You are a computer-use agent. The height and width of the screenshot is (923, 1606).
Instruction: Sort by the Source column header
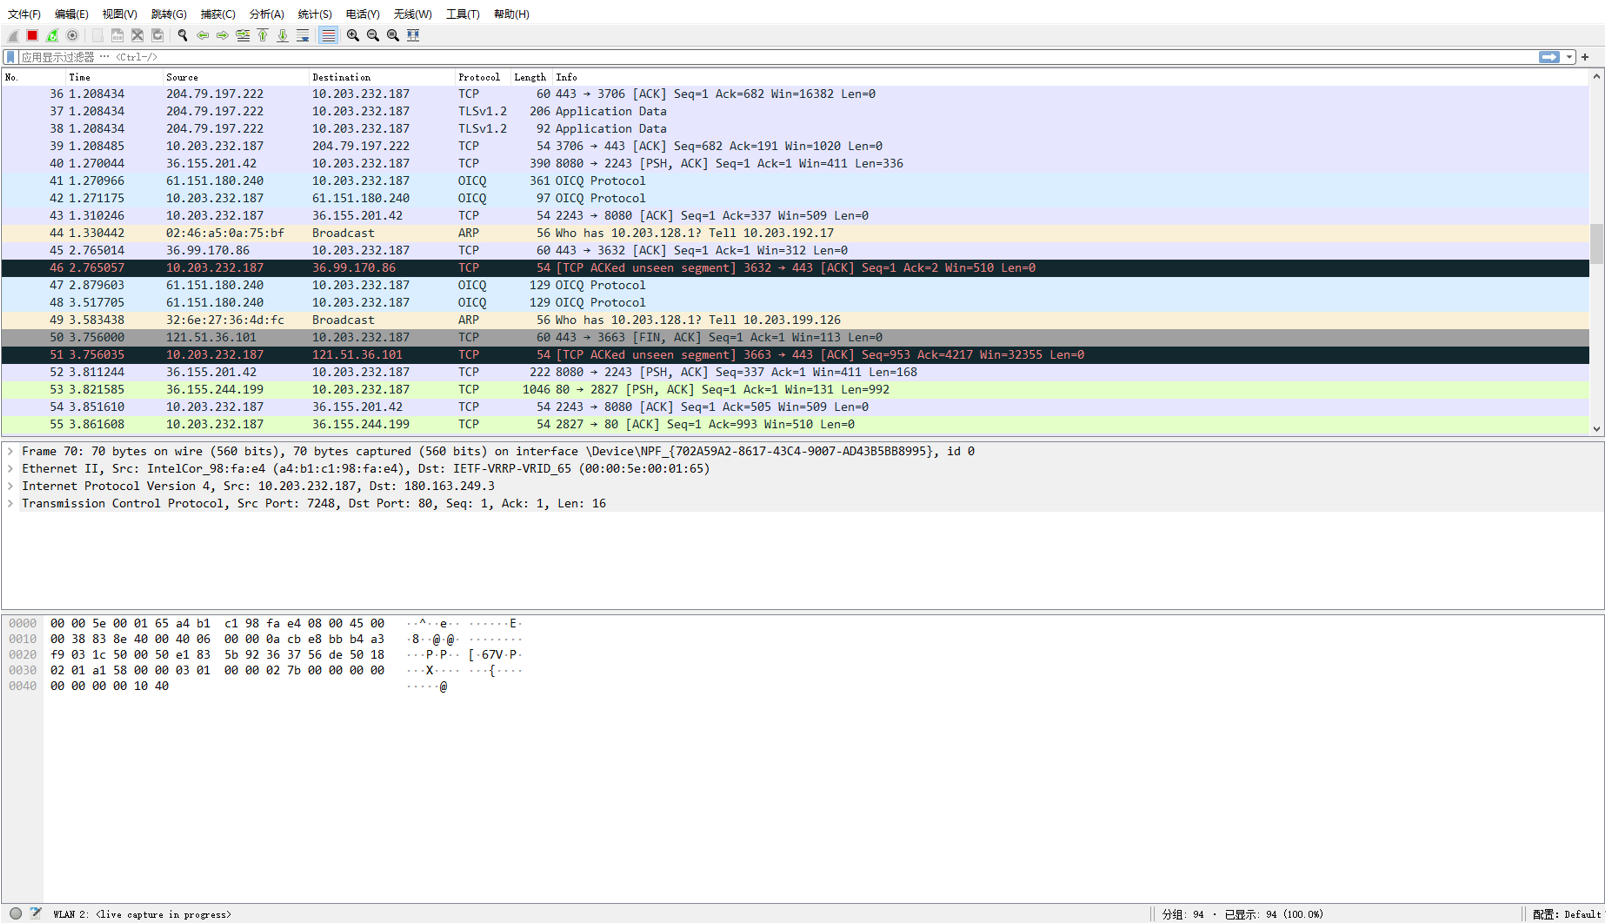235,77
